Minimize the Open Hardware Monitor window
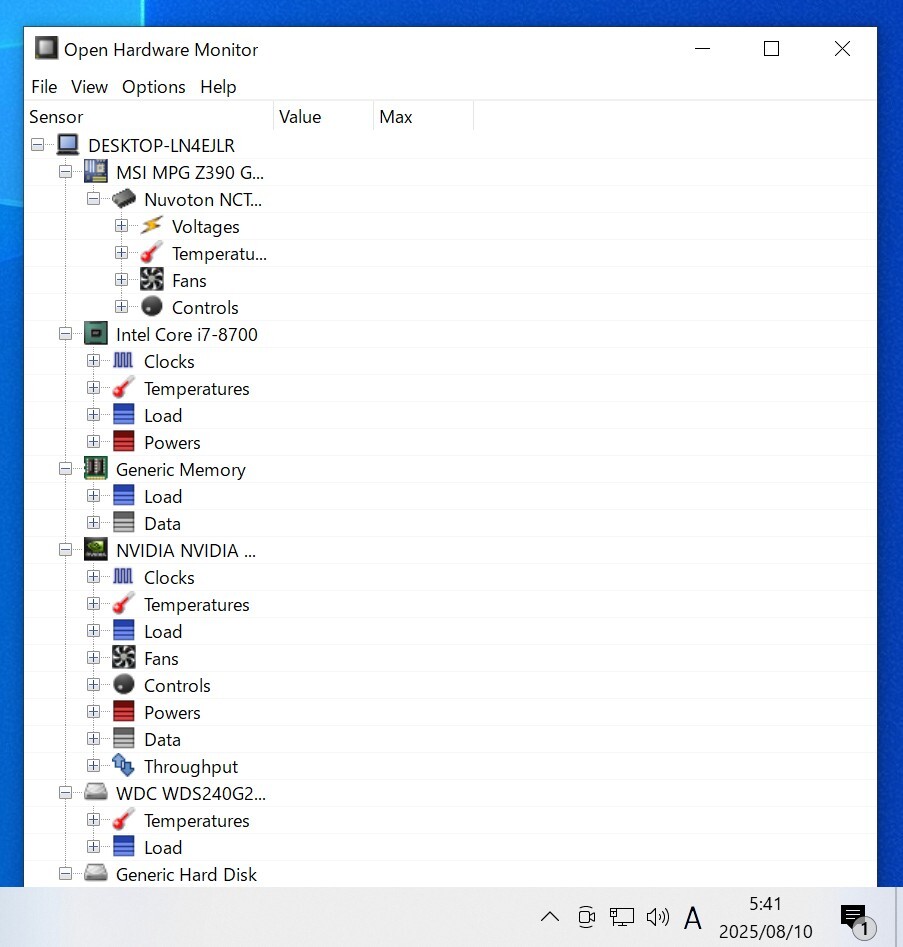Screen dimensions: 903x947 tap(702, 49)
